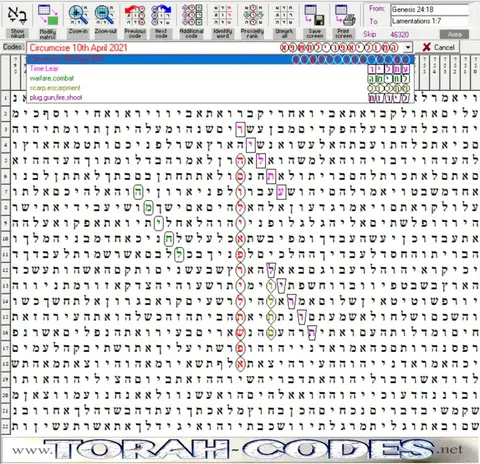This screenshot has height=464, width=480.
Task: Activate the Identify word tool
Action: [222, 15]
